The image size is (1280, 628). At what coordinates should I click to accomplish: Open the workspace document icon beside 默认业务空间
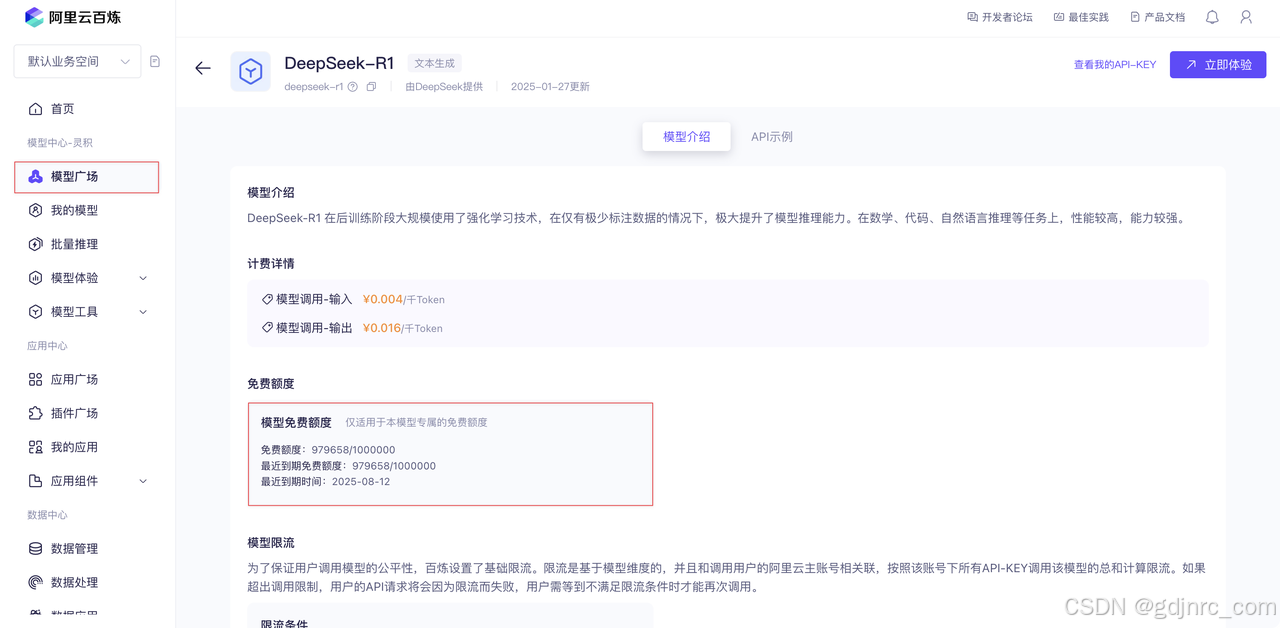pyautogui.click(x=155, y=62)
